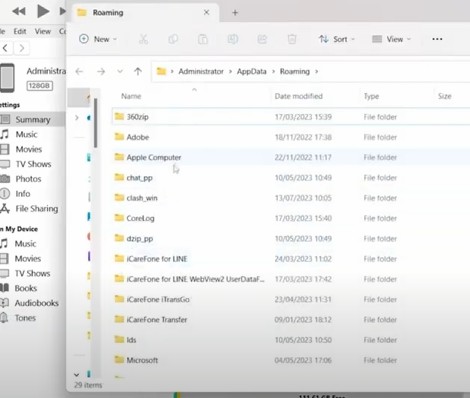
Task: Click the Delete trash icon in Explorer toolbar
Action: pyautogui.click(x=292, y=39)
